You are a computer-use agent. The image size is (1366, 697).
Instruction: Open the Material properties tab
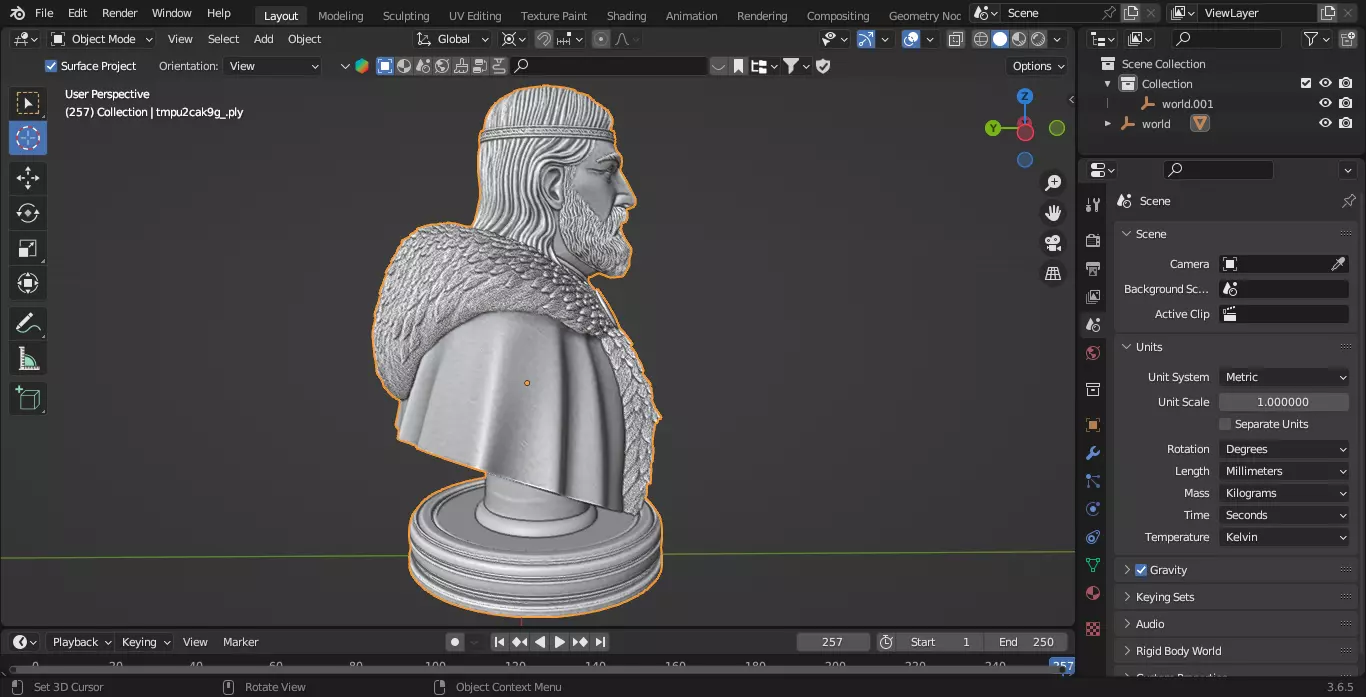click(1093, 593)
